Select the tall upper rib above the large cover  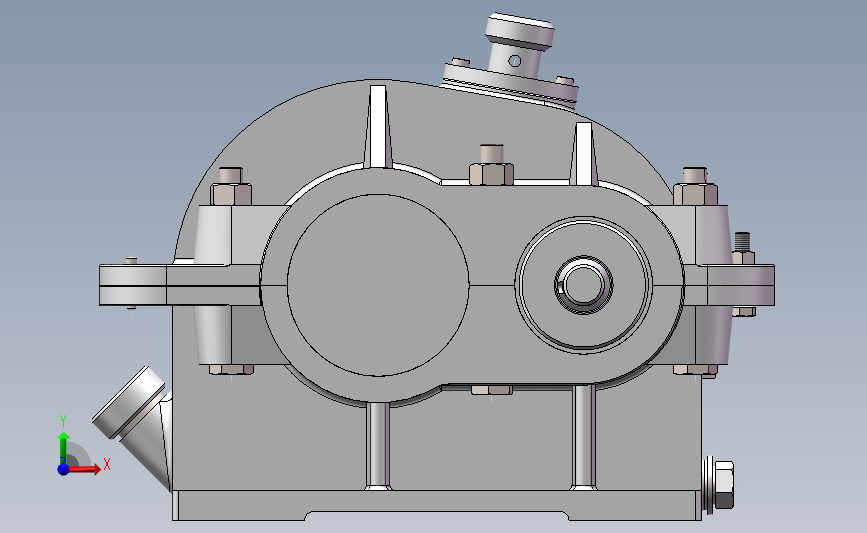378,126
